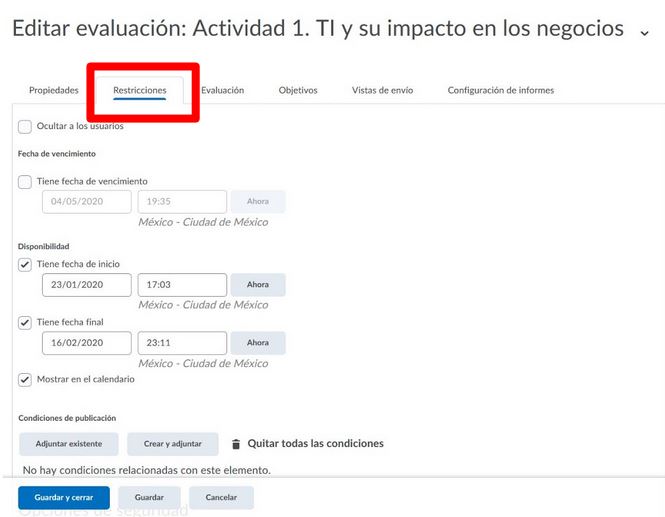Click the blue Guardar y cerrar button
Image resolution: width=665 pixels, height=517 pixels.
[64, 497]
